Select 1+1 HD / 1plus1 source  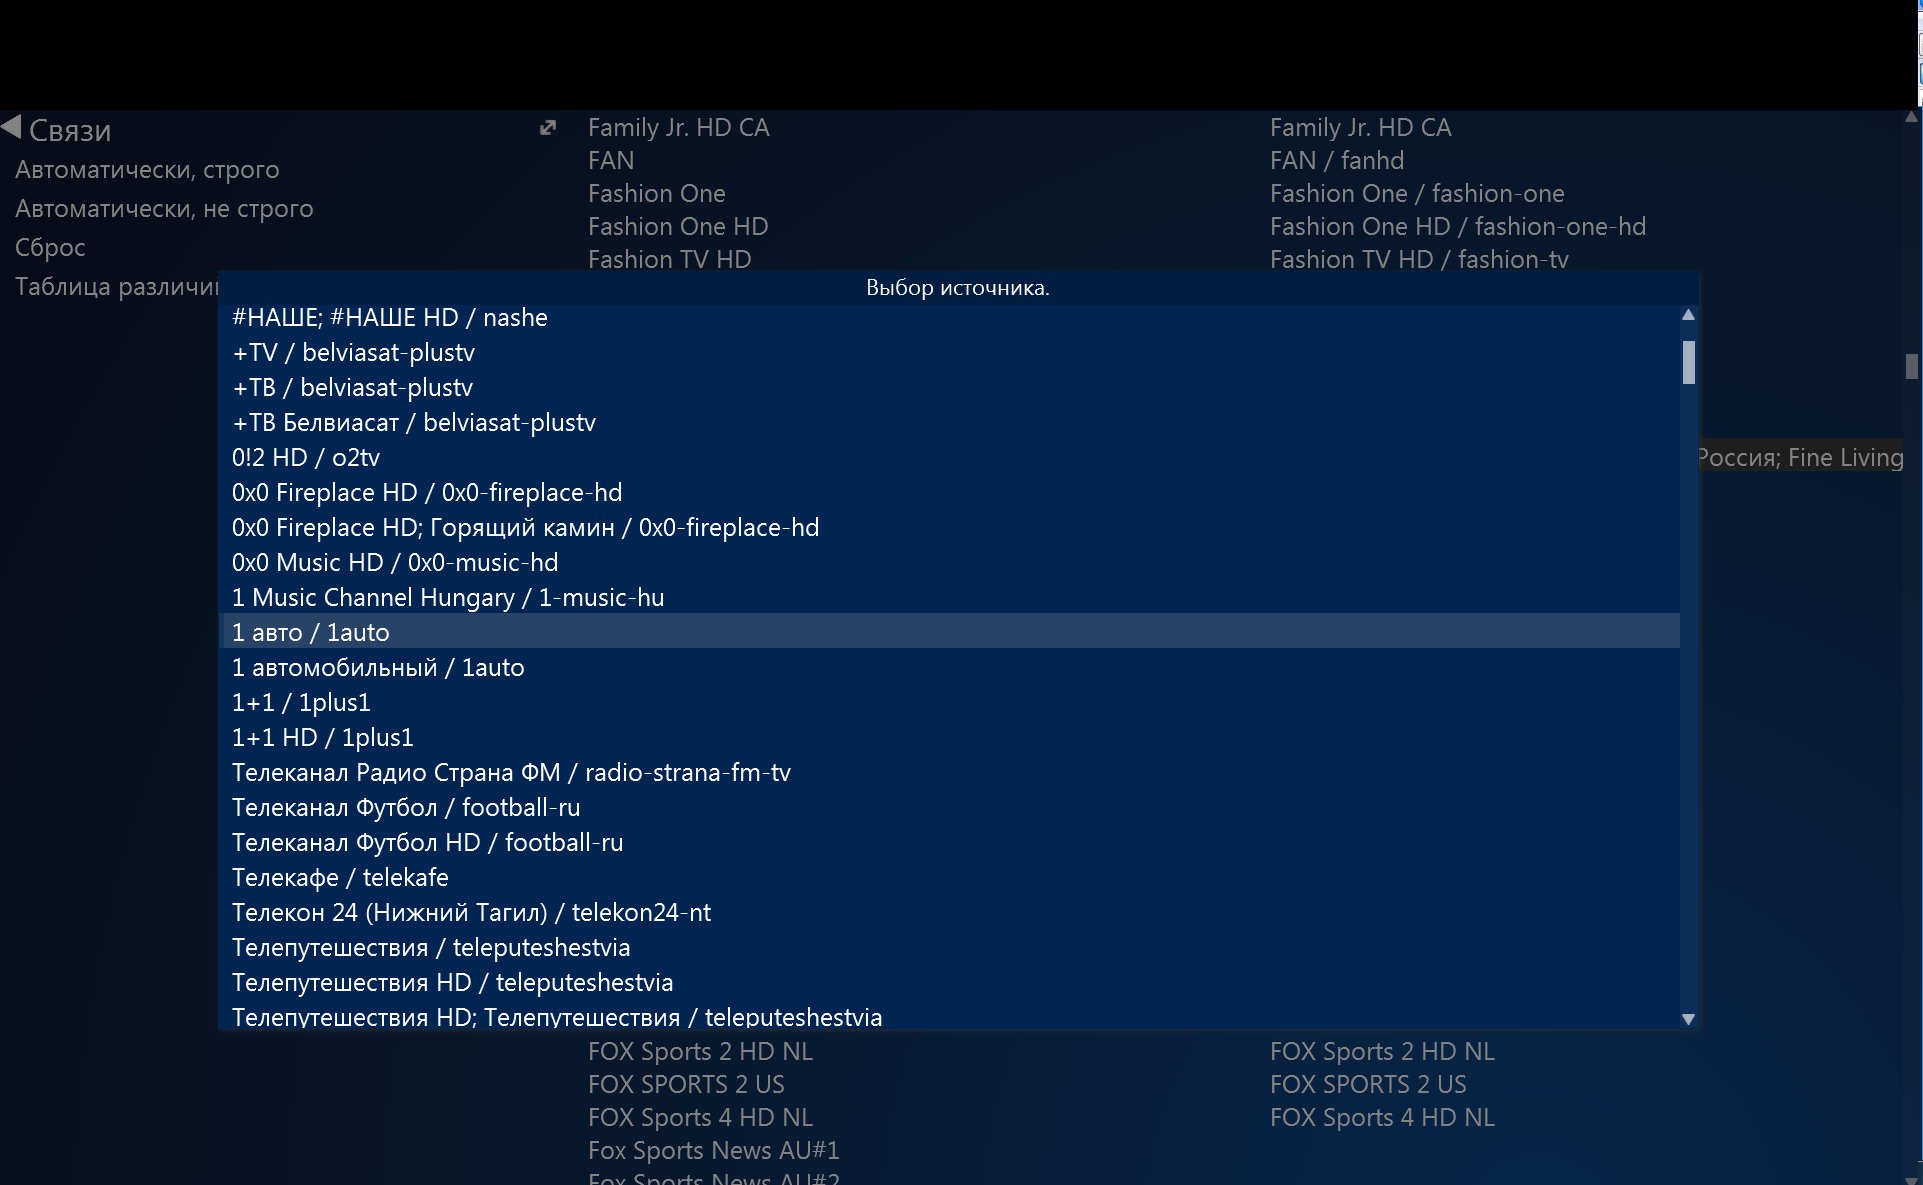pos(322,738)
